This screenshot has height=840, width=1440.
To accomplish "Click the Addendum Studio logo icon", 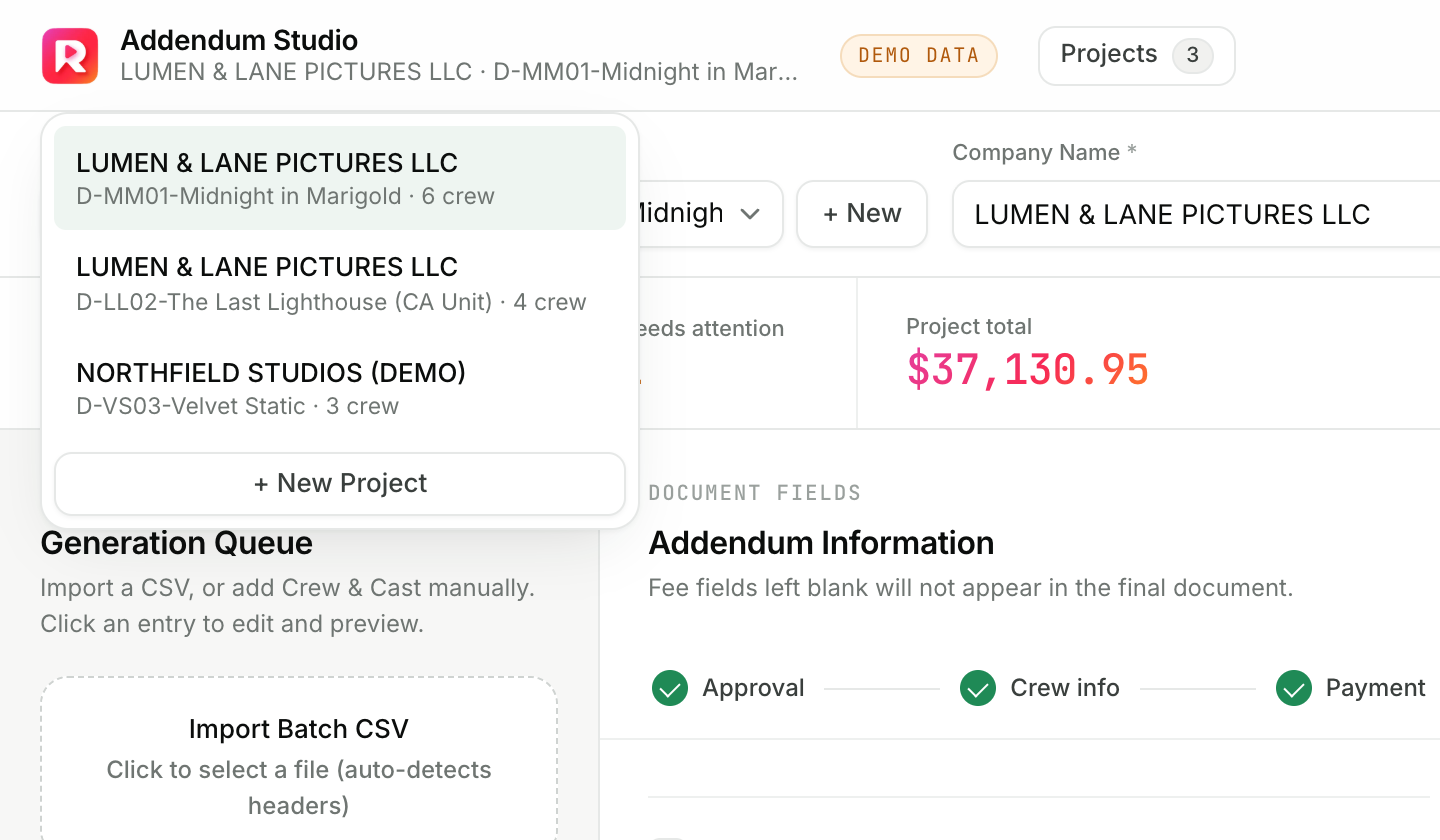I will pos(70,56).
